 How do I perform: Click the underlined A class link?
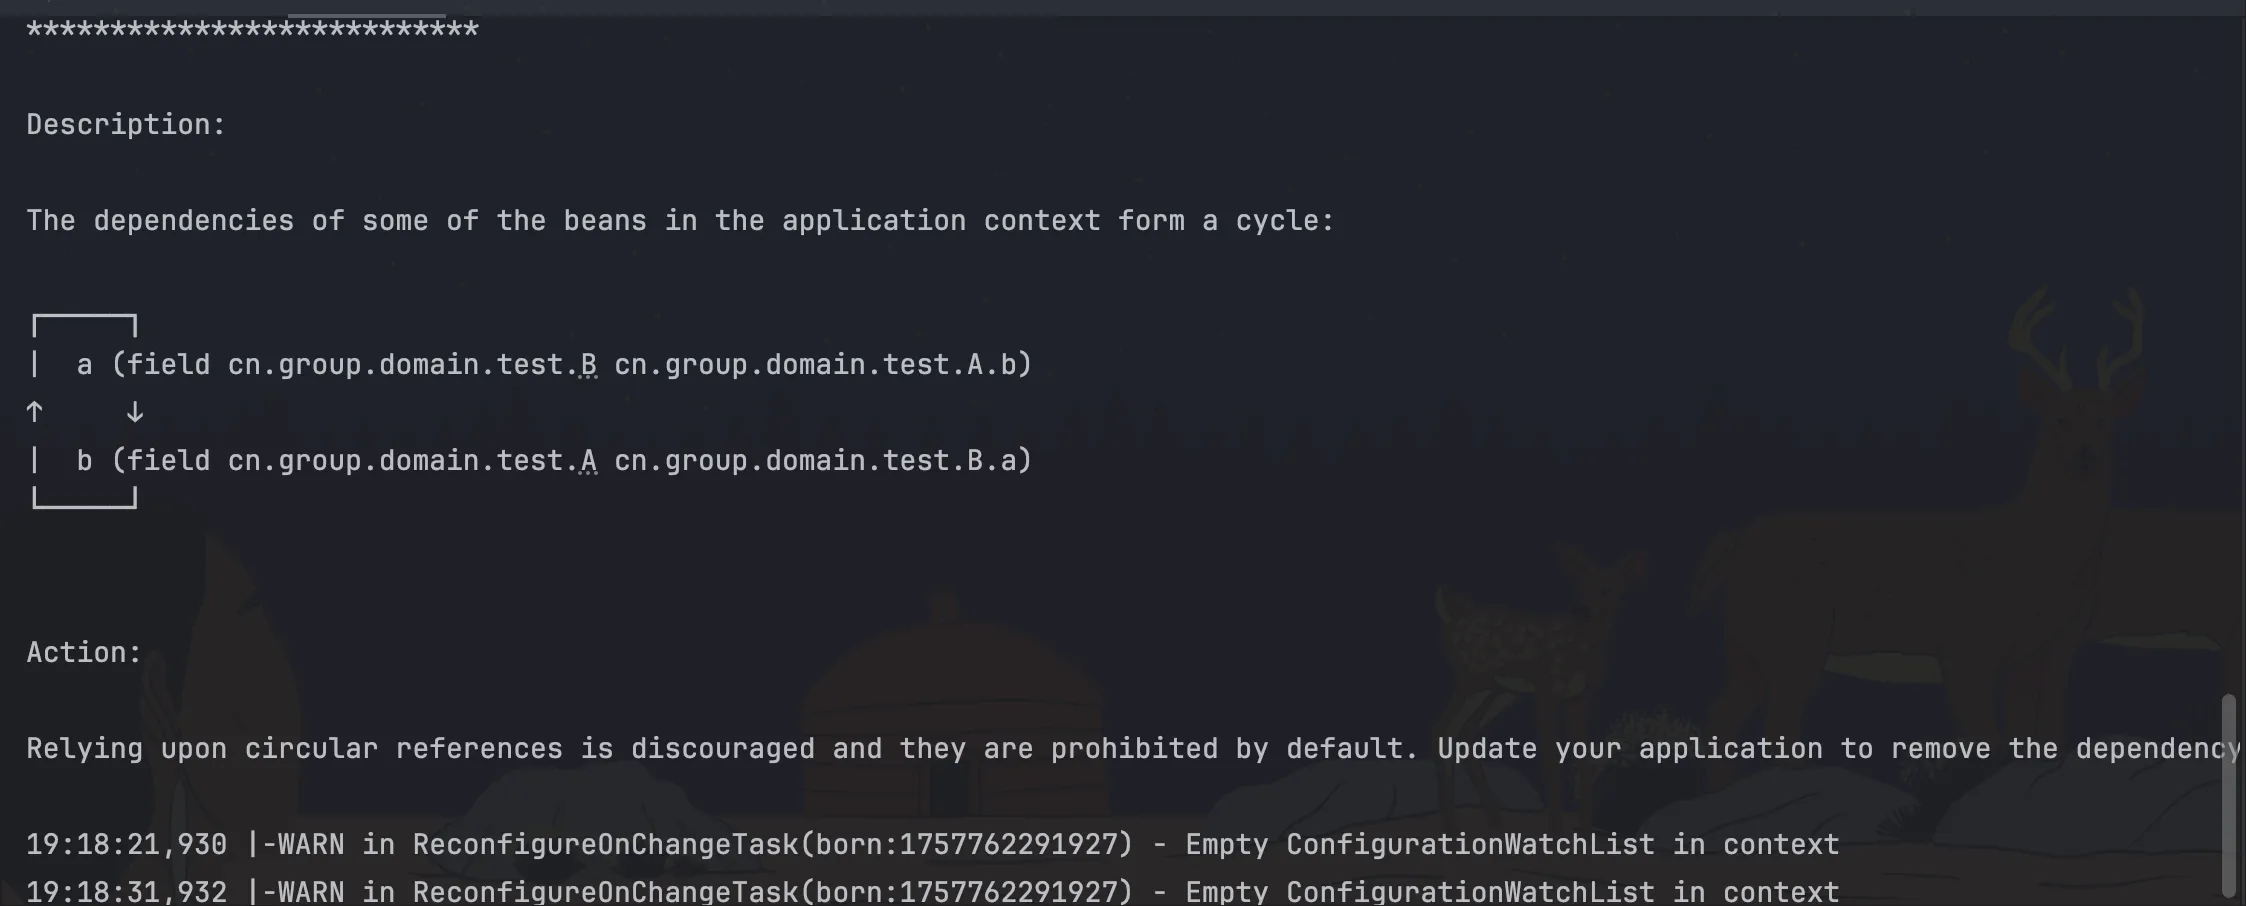(x=589, y=461)
